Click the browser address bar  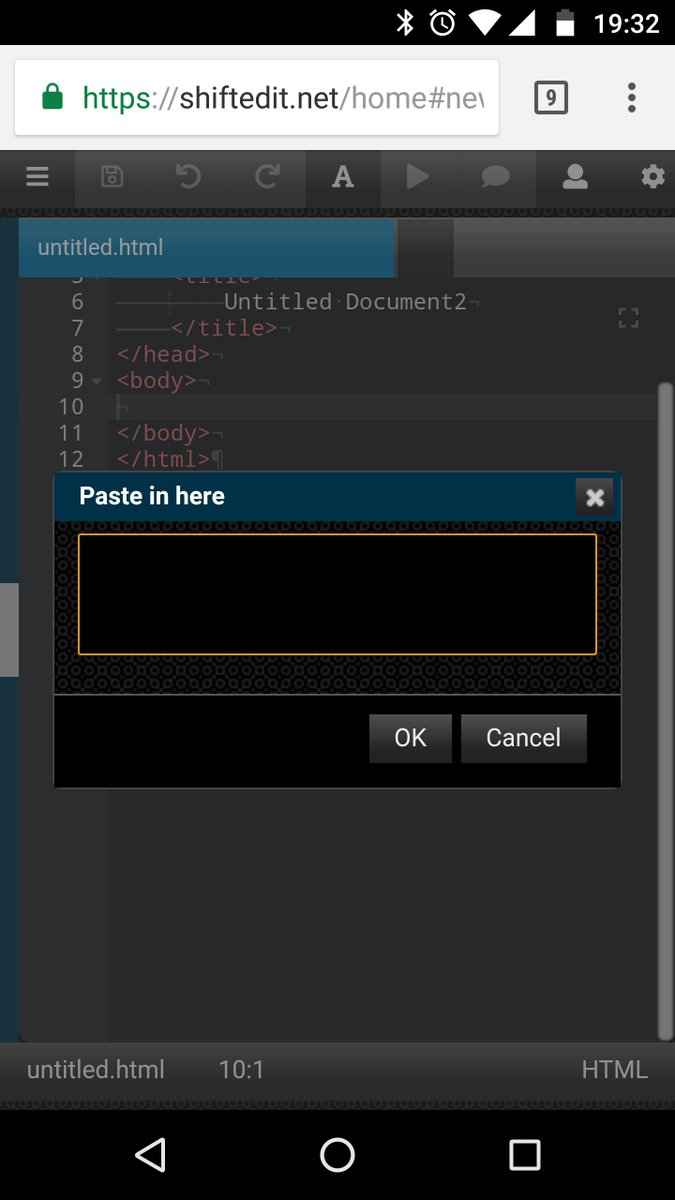tap(257, 97)
